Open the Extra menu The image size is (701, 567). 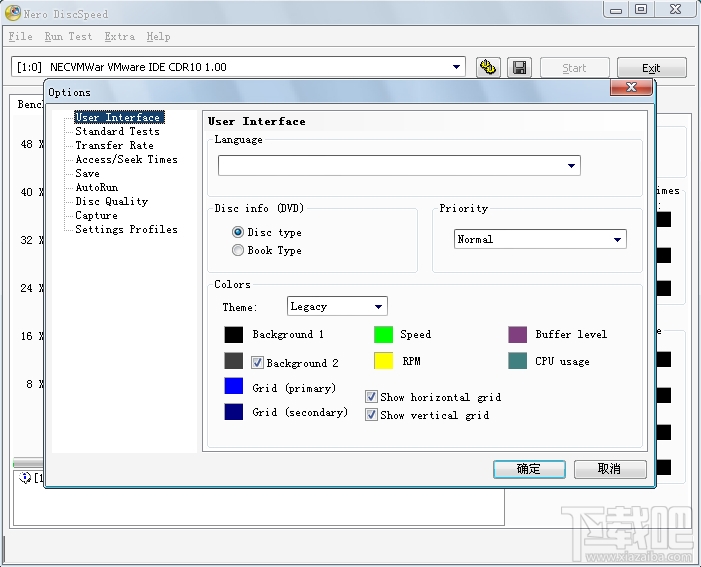pyautogui.click(x=120, y=37)
